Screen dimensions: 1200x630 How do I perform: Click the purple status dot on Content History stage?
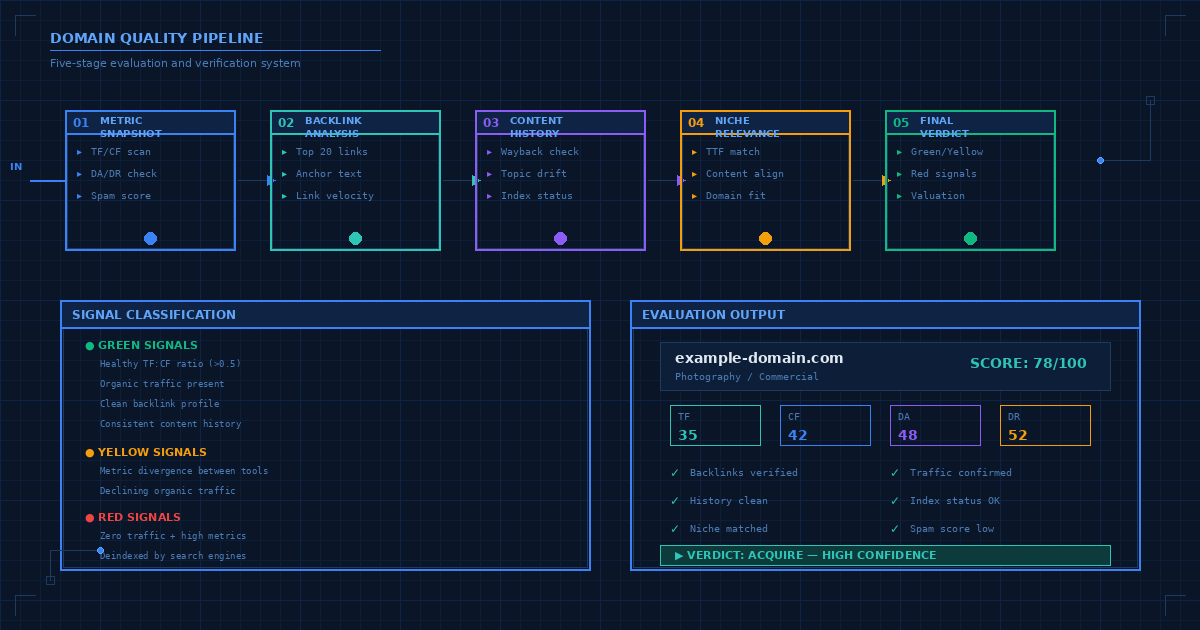click(x=560, y=238)
